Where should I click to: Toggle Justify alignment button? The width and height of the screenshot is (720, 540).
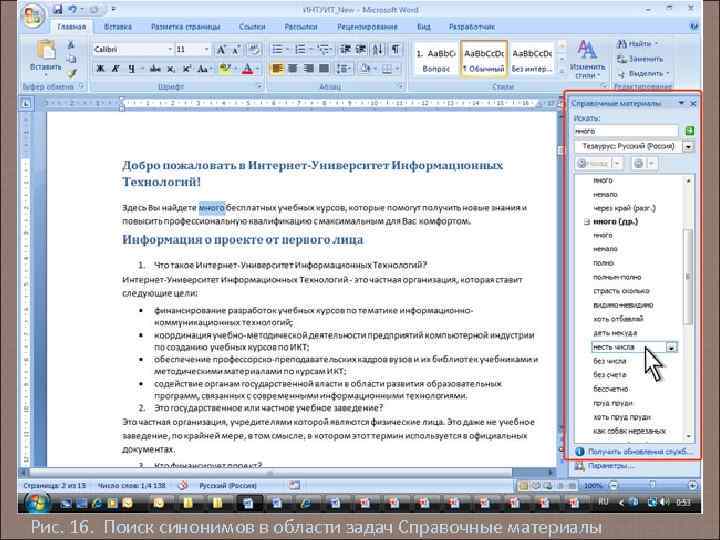tap(324, 69)
